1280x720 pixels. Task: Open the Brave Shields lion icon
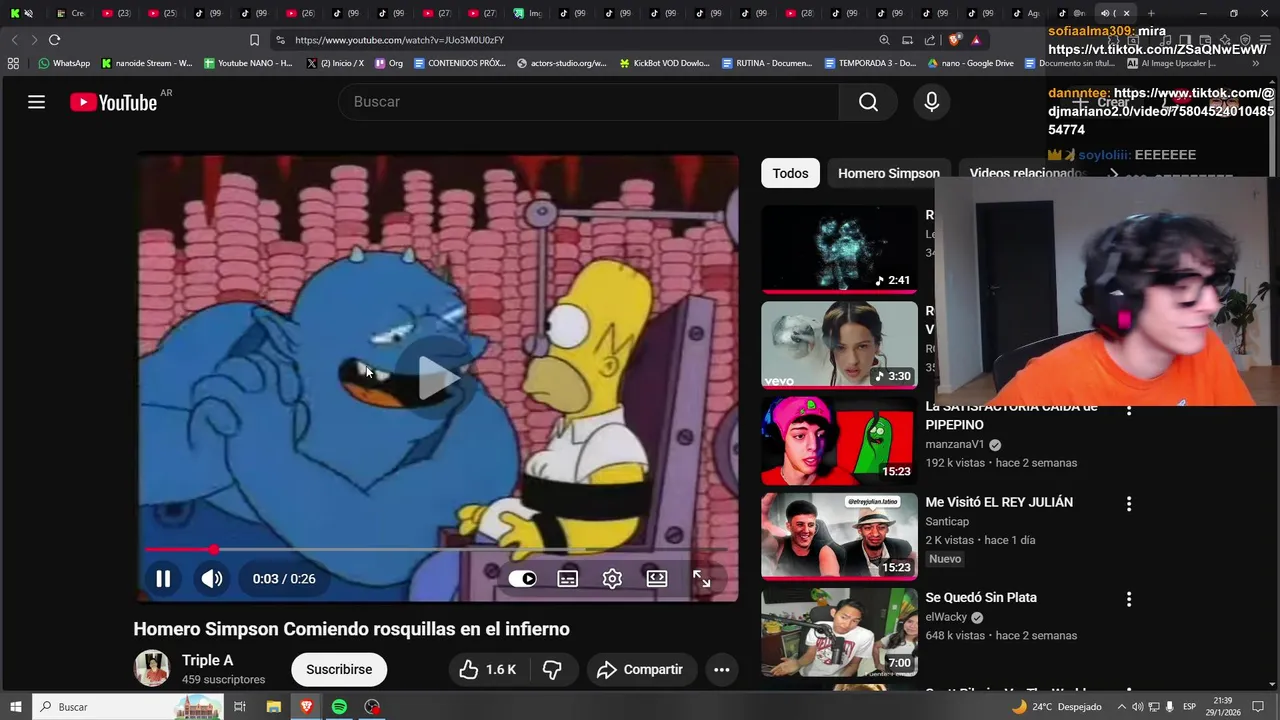953,40
